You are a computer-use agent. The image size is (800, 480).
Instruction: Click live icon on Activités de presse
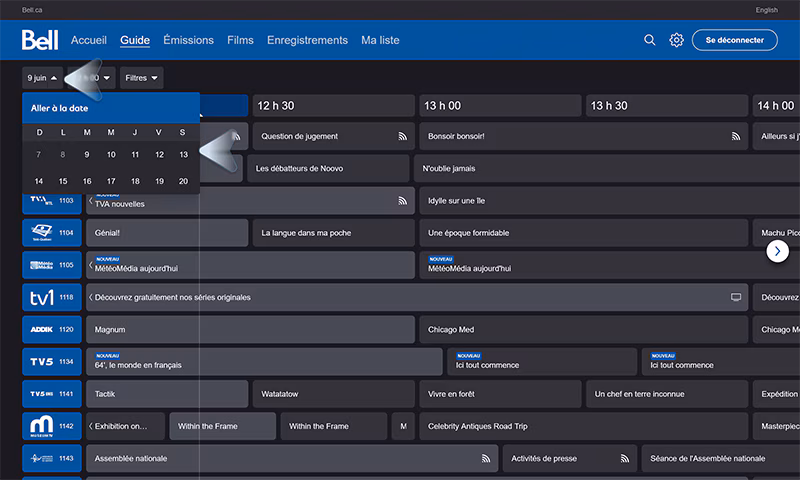[624, 459]
